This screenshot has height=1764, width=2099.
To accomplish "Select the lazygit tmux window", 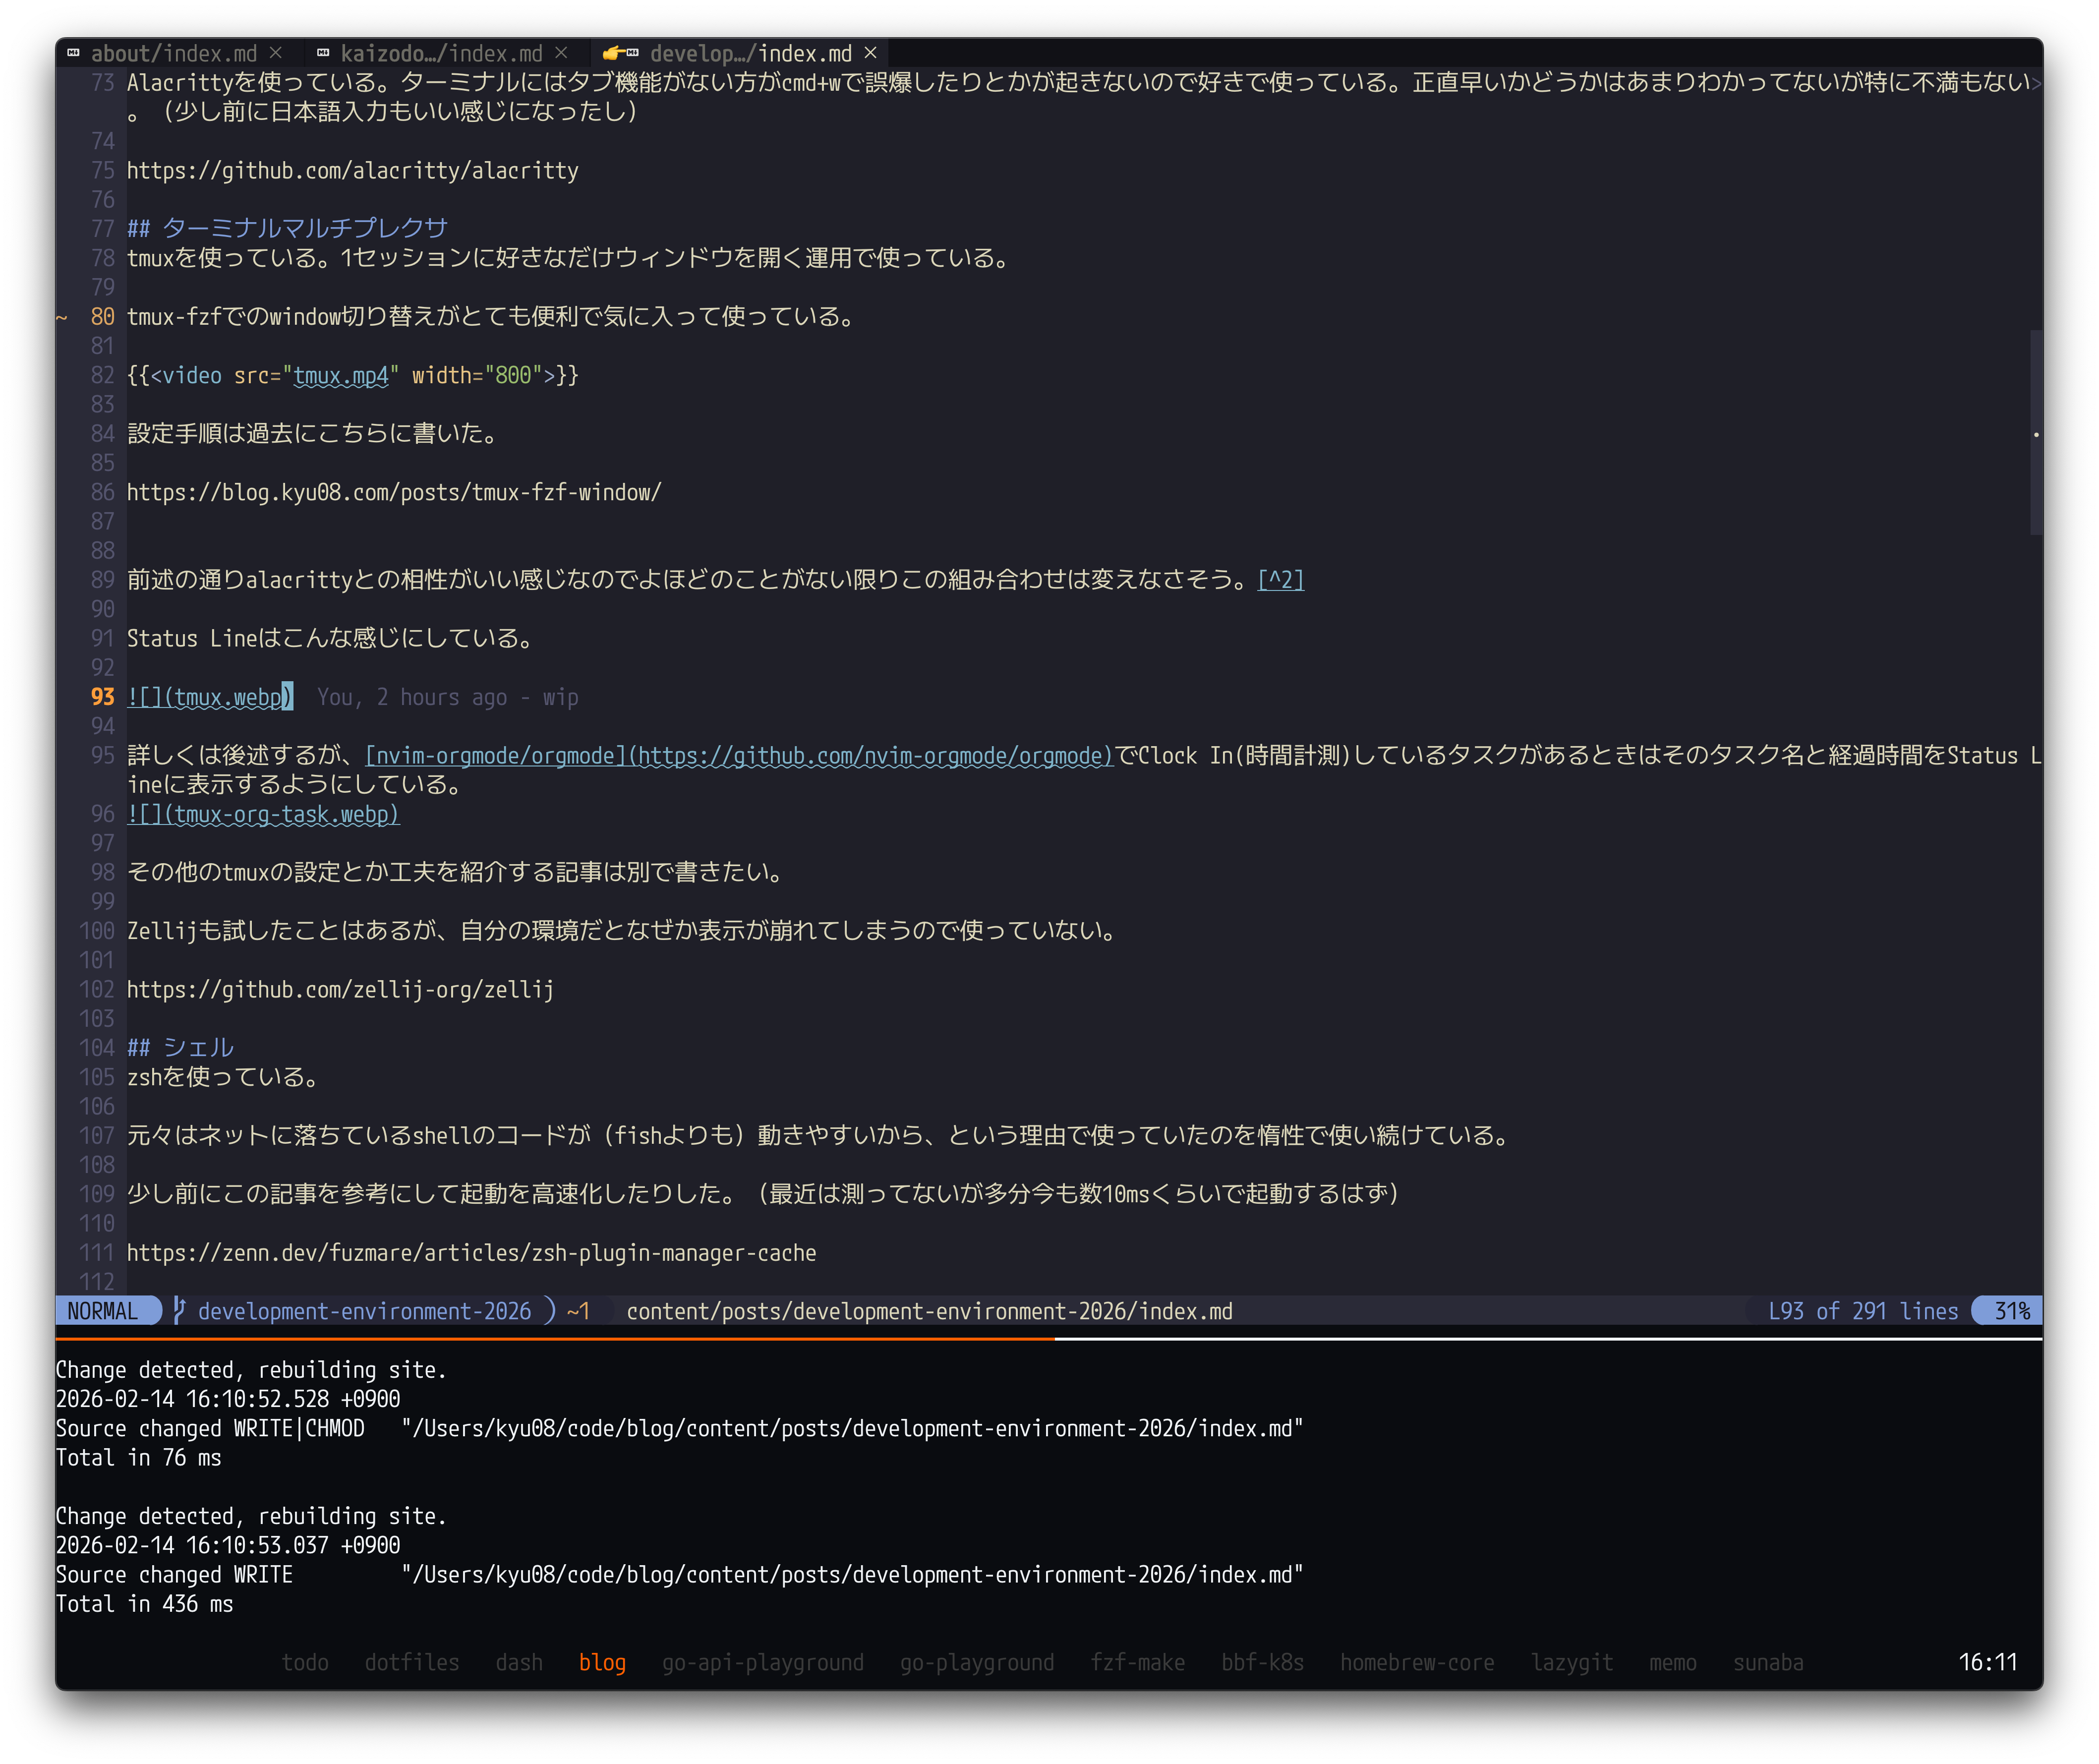I will [1571, 1662].
